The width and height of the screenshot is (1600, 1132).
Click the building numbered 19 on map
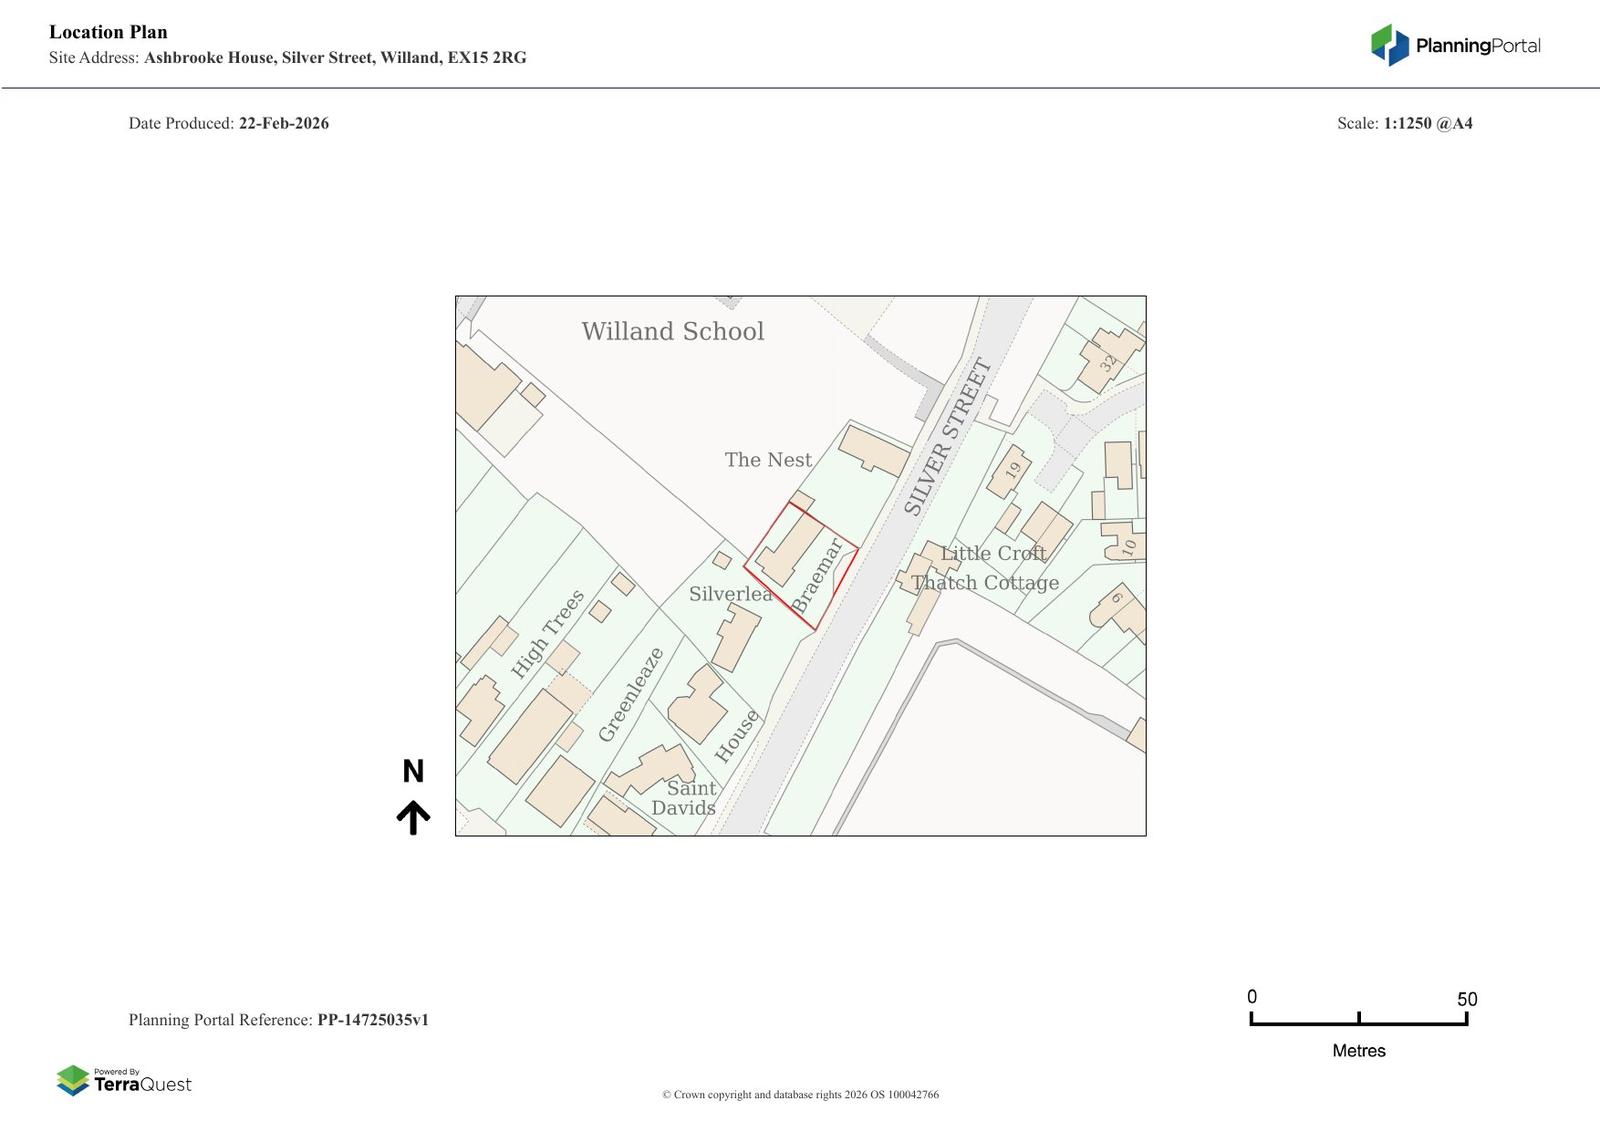tap(1009, 472)
